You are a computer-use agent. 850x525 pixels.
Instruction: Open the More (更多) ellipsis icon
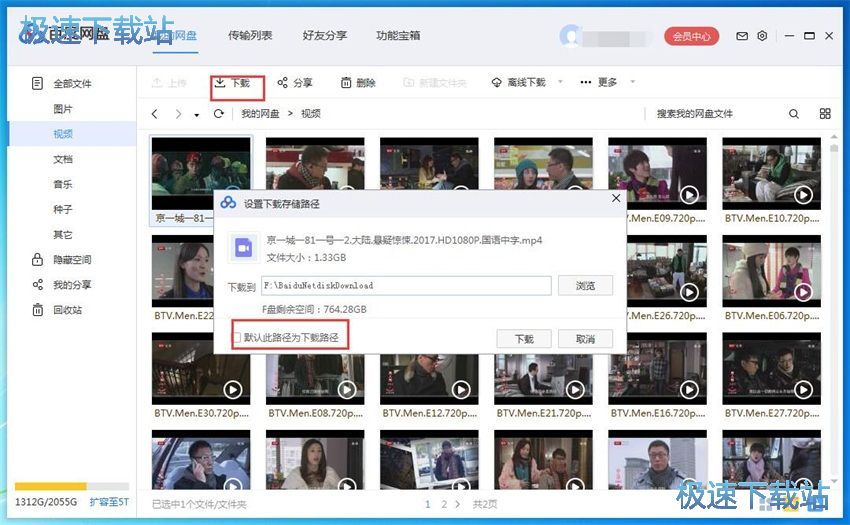pyautogui.click(x=585, y=82)
